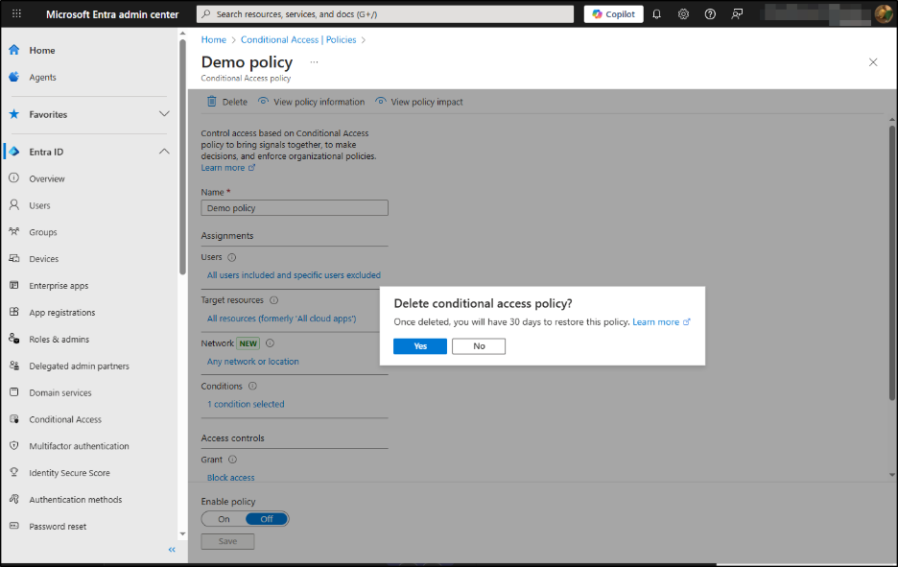Open App registrations in sidebar
Image resolution: width=898 pixels, height=567 pixels.
(x=62, y=313)
